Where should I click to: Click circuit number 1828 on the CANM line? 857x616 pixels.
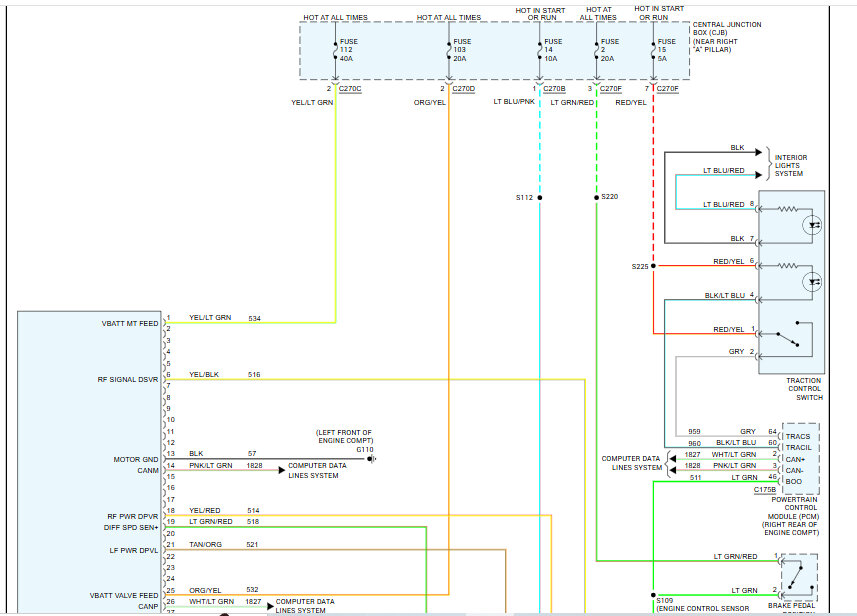254,465
